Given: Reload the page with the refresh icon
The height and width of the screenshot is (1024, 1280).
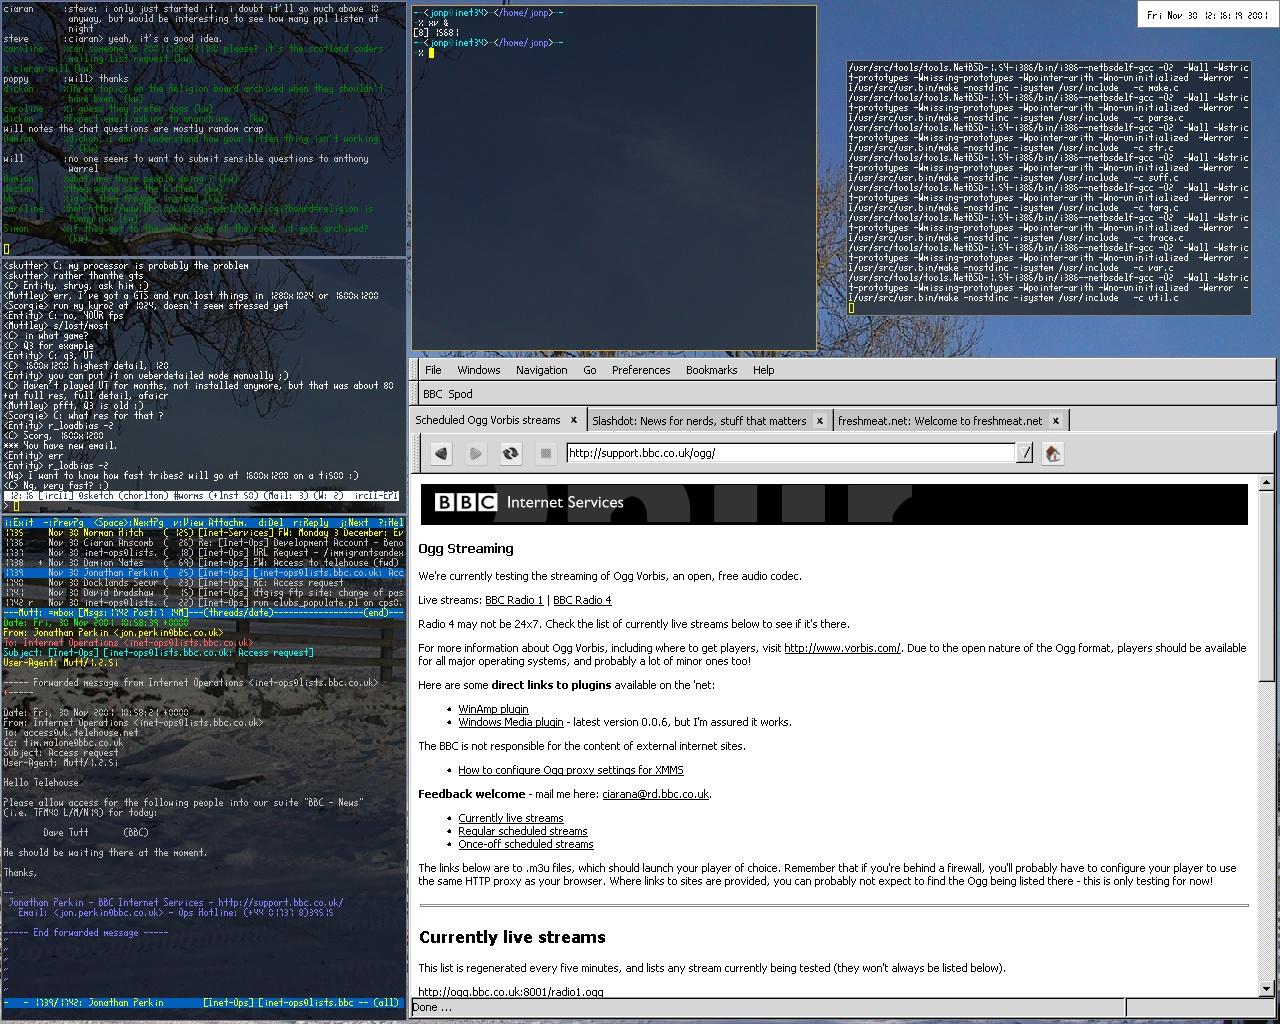Looking at the screenshot, I should [x=510, y=454].
